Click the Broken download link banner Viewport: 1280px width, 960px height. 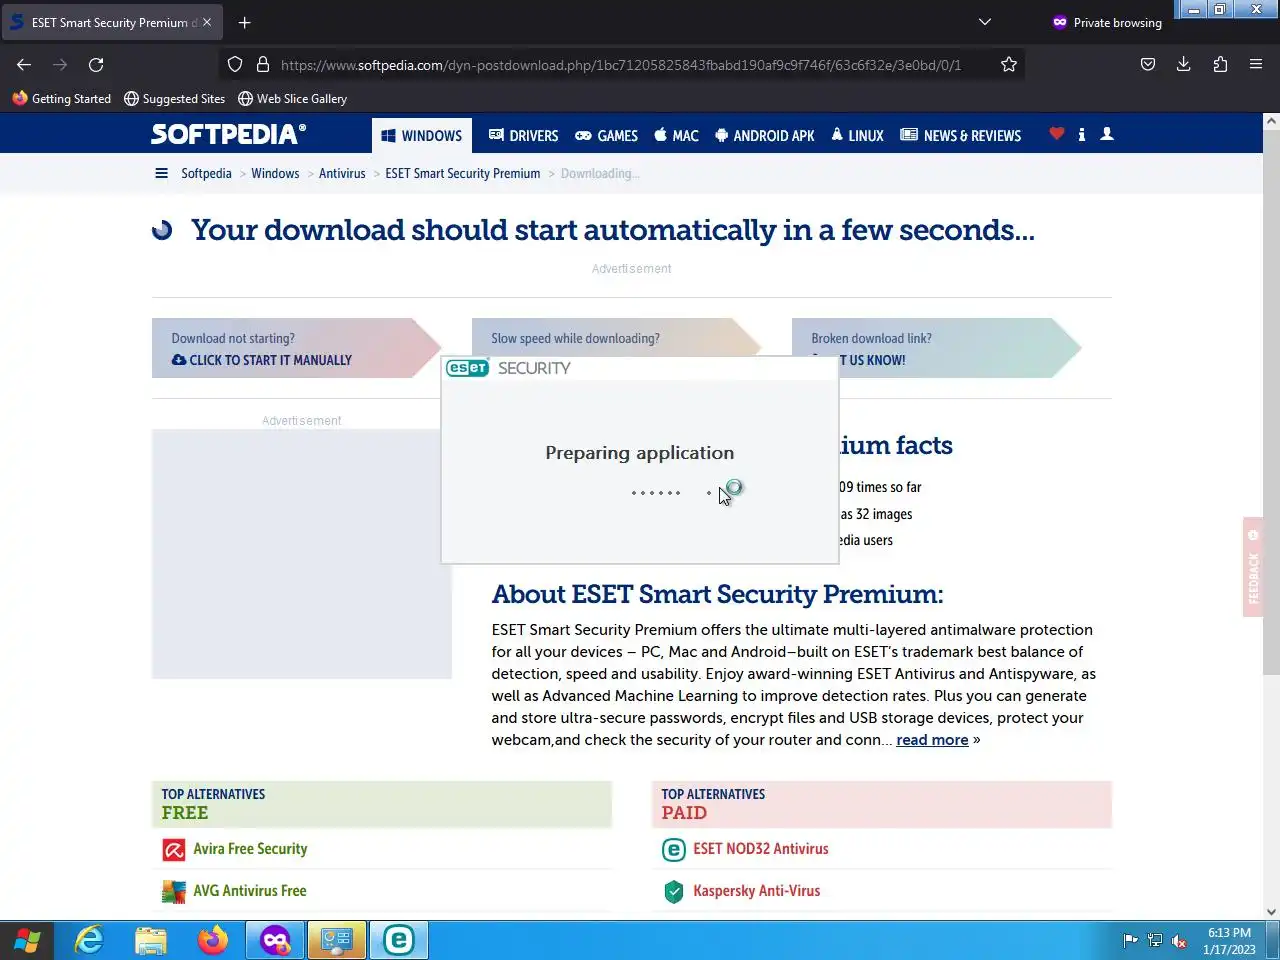coord(936,348)
